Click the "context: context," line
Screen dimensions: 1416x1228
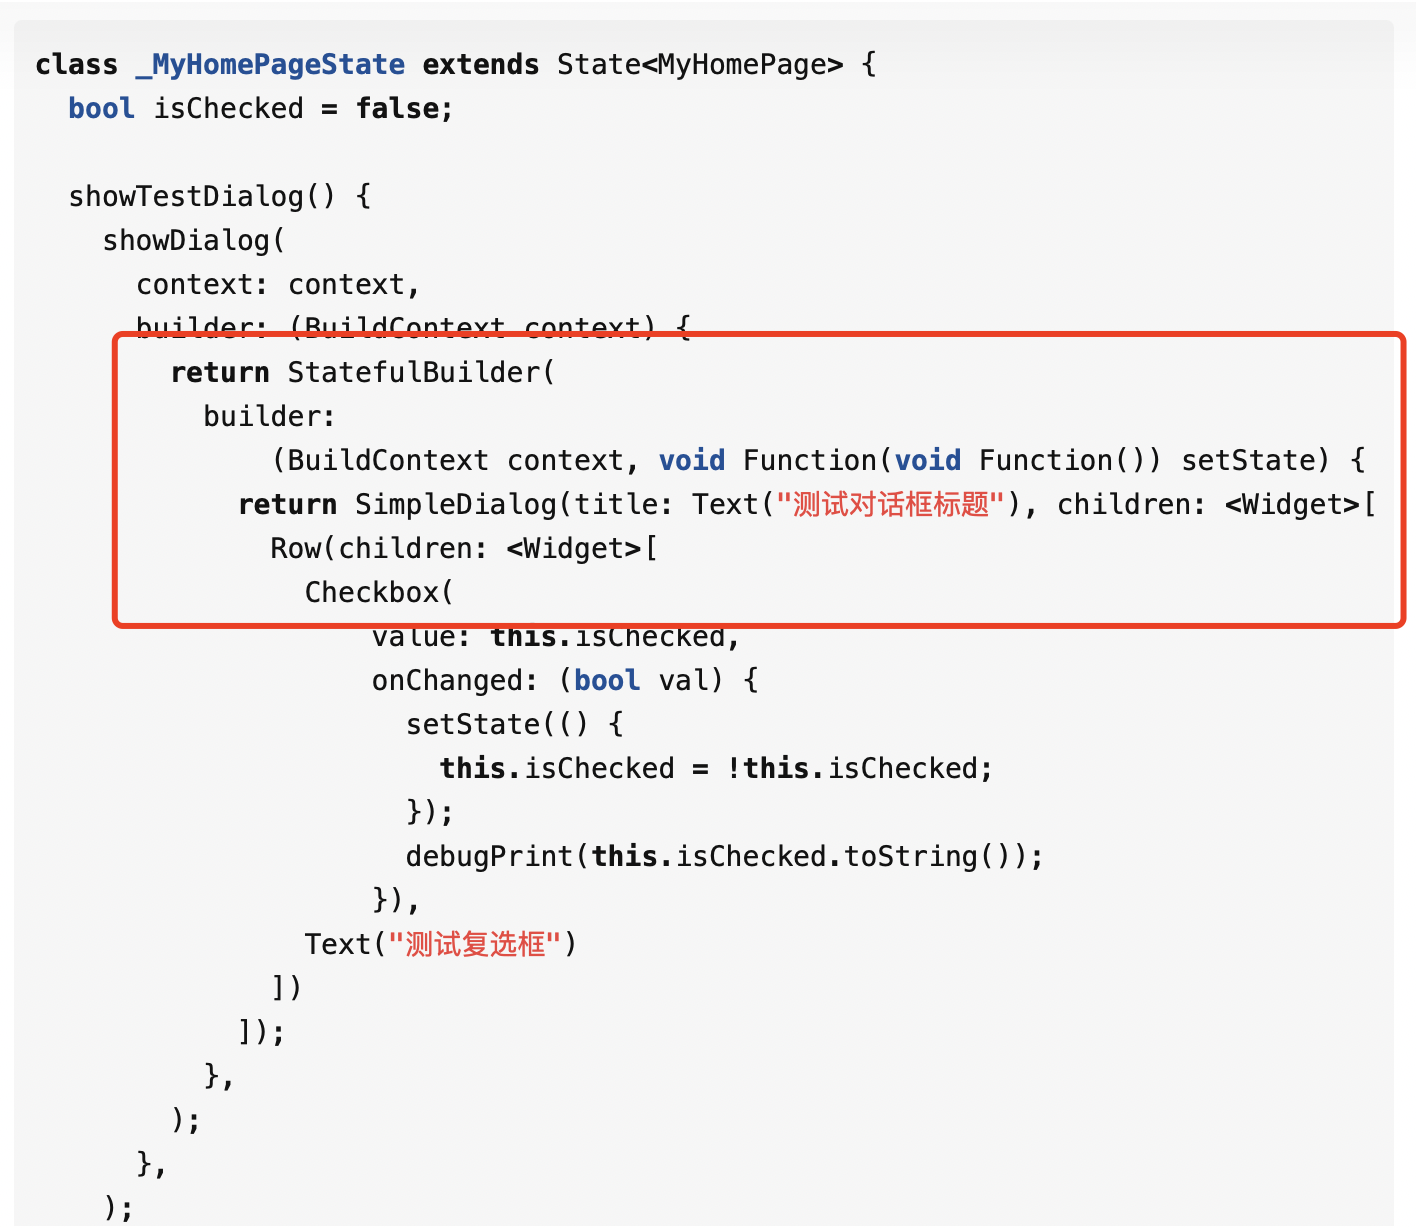pos(278,285)
